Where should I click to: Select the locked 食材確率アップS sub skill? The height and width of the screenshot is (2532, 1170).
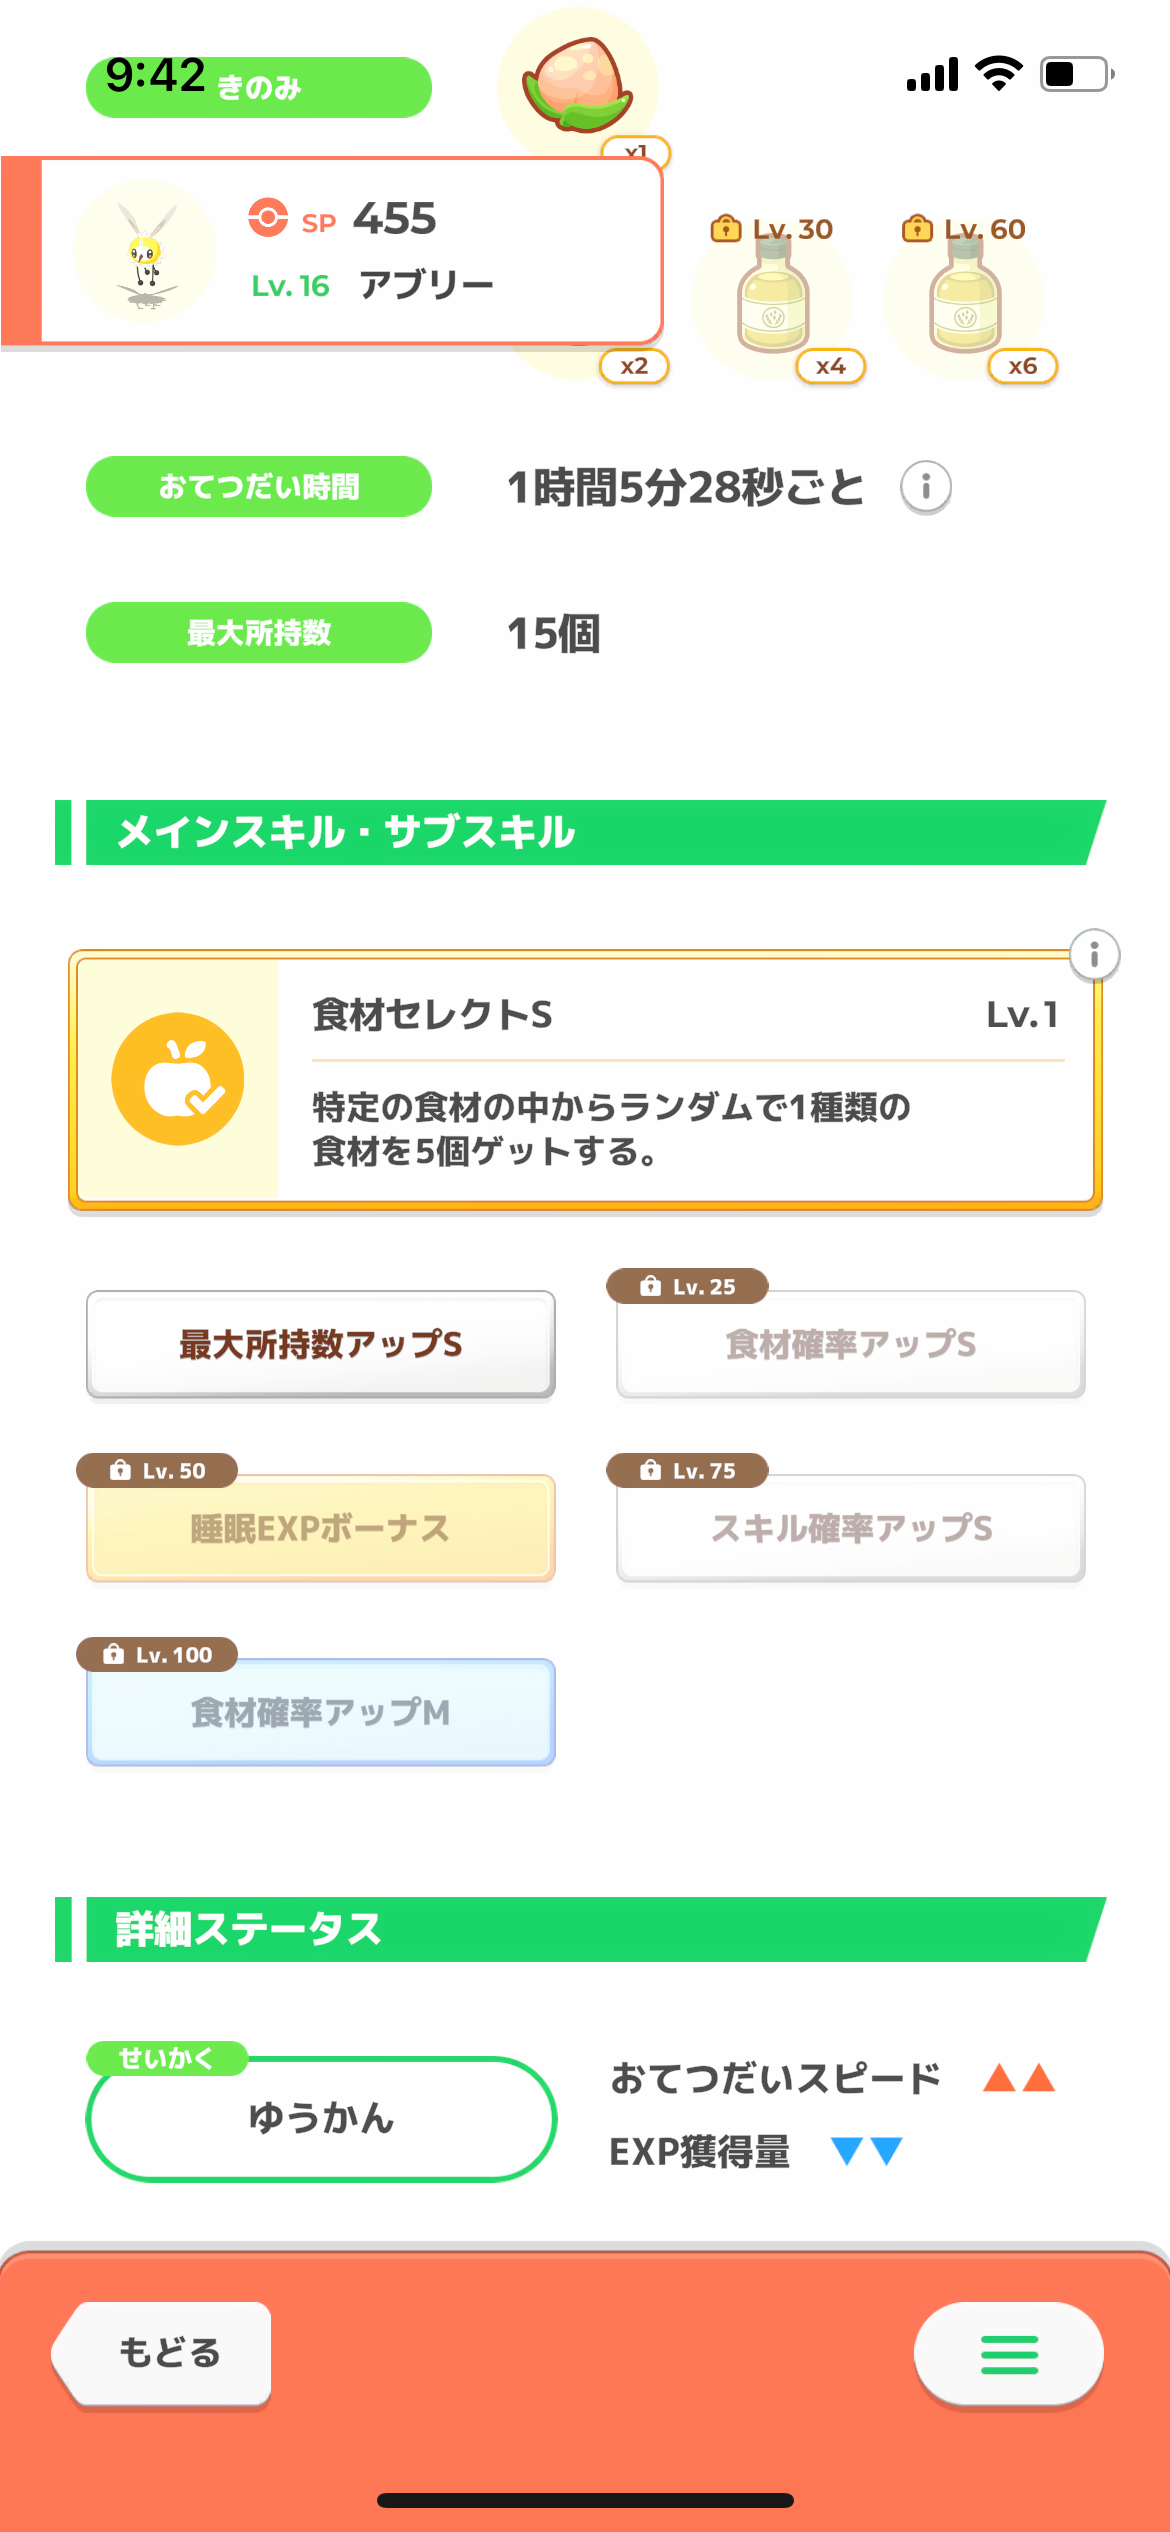click(x=850, y=1344)
